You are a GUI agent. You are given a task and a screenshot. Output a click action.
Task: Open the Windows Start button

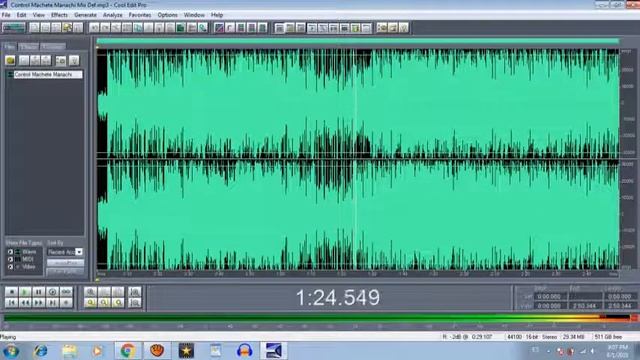click(x=11, y=351)
